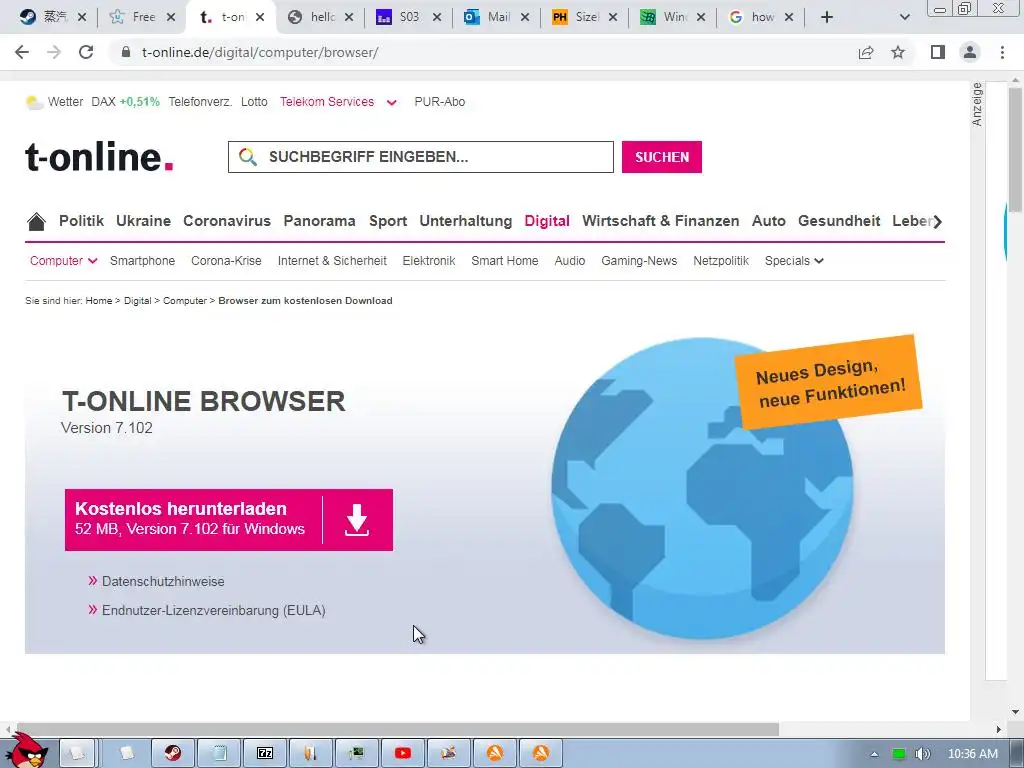This screenshot has width=1024, height=768.
Task: Go back to the previous page
Action: [22, 52]
